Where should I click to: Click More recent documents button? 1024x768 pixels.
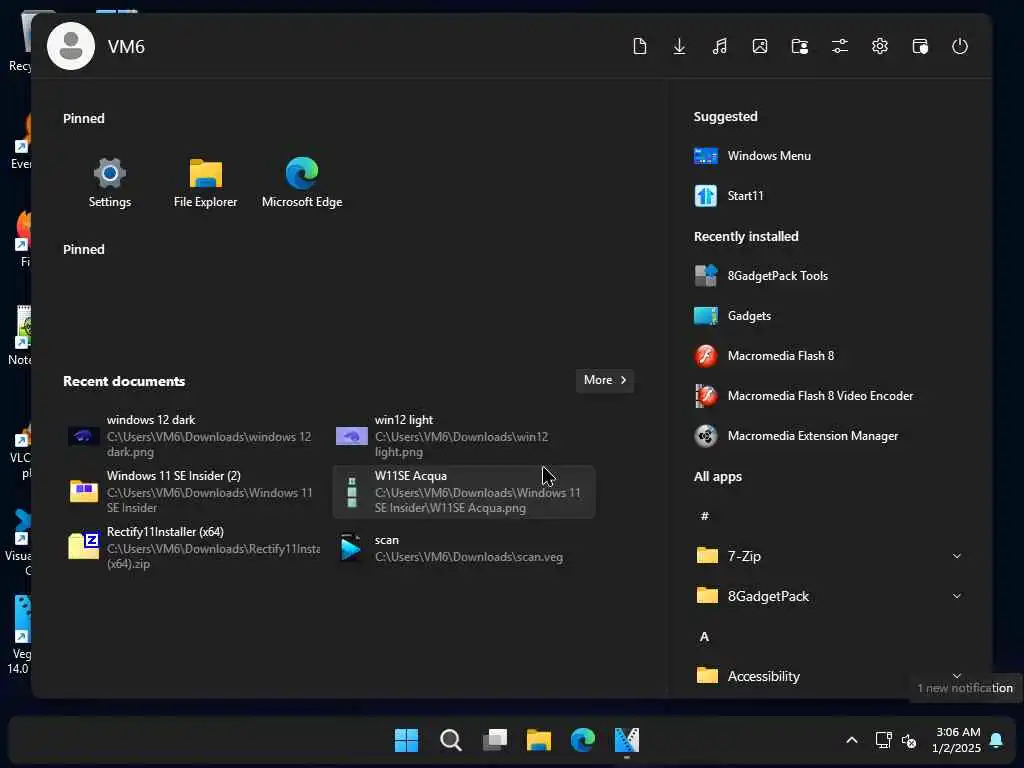pyautogui.click(x=605, y=380)
